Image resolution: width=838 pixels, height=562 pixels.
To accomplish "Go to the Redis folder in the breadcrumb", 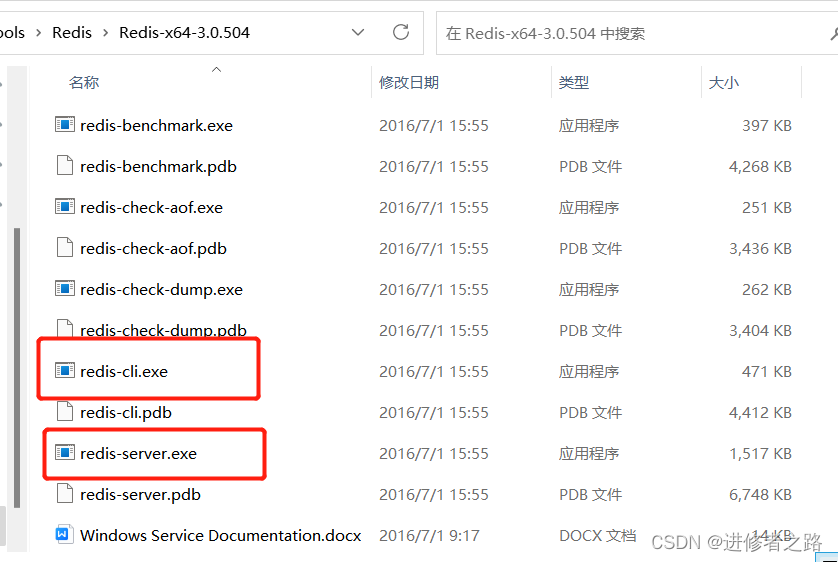I will [72, 33].
